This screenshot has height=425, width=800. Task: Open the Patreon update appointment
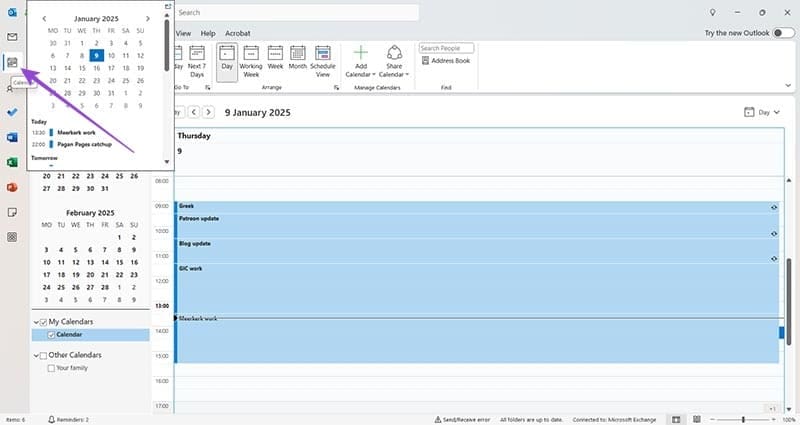coord(477,226)
